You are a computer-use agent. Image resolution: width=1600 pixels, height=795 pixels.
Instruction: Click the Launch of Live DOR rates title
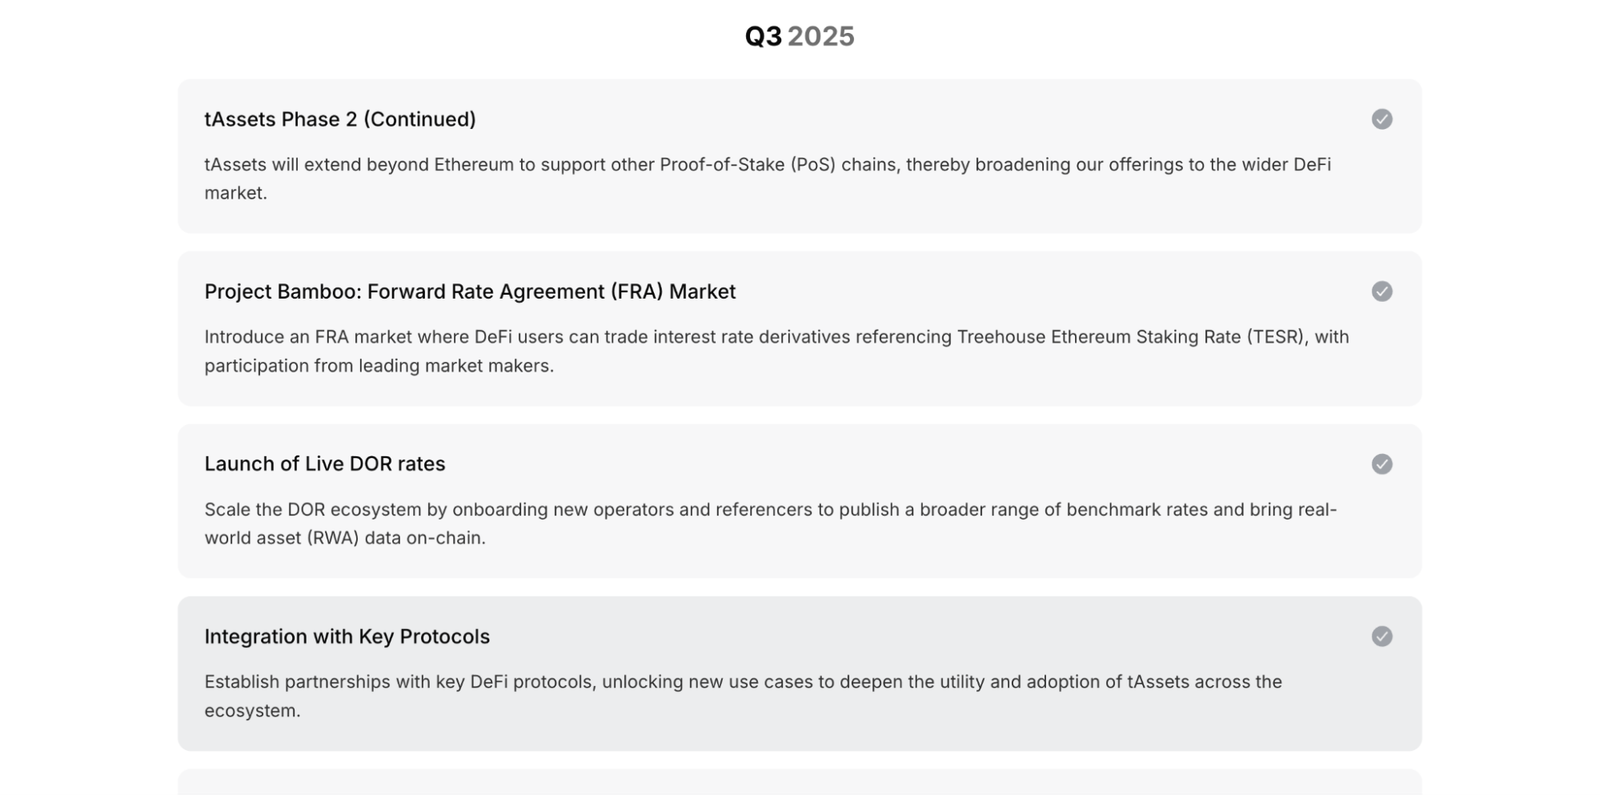tap(325, 464)
